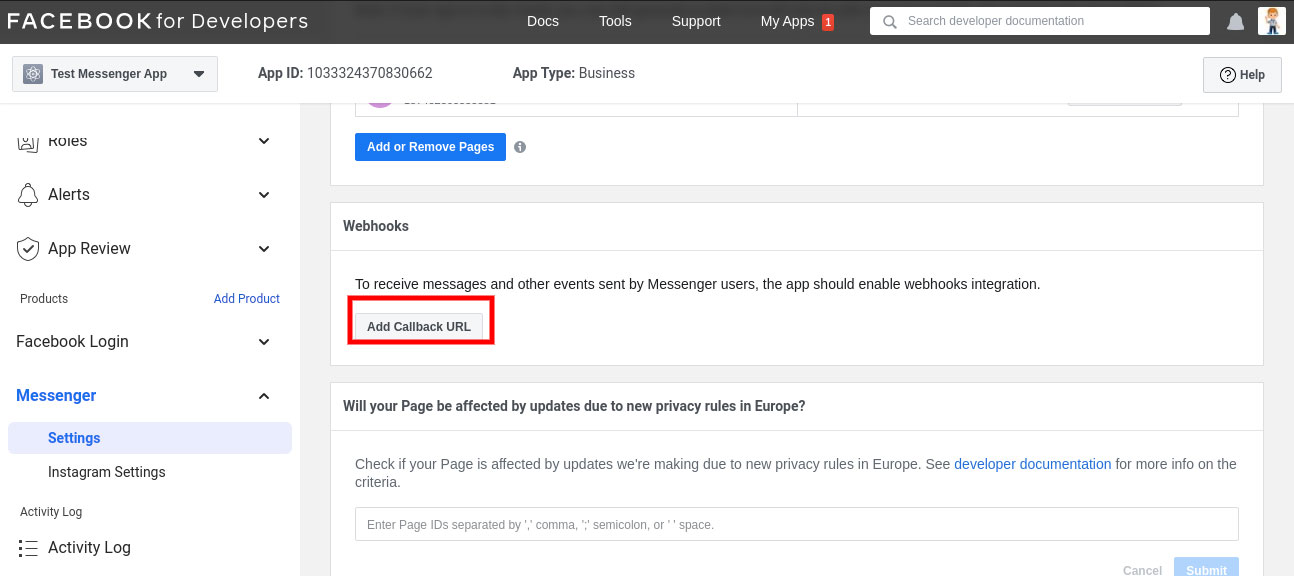Viewport: 1294px width, 576px height.
Task: Open the developer documentation link
Action: (x=1033, y=464)
